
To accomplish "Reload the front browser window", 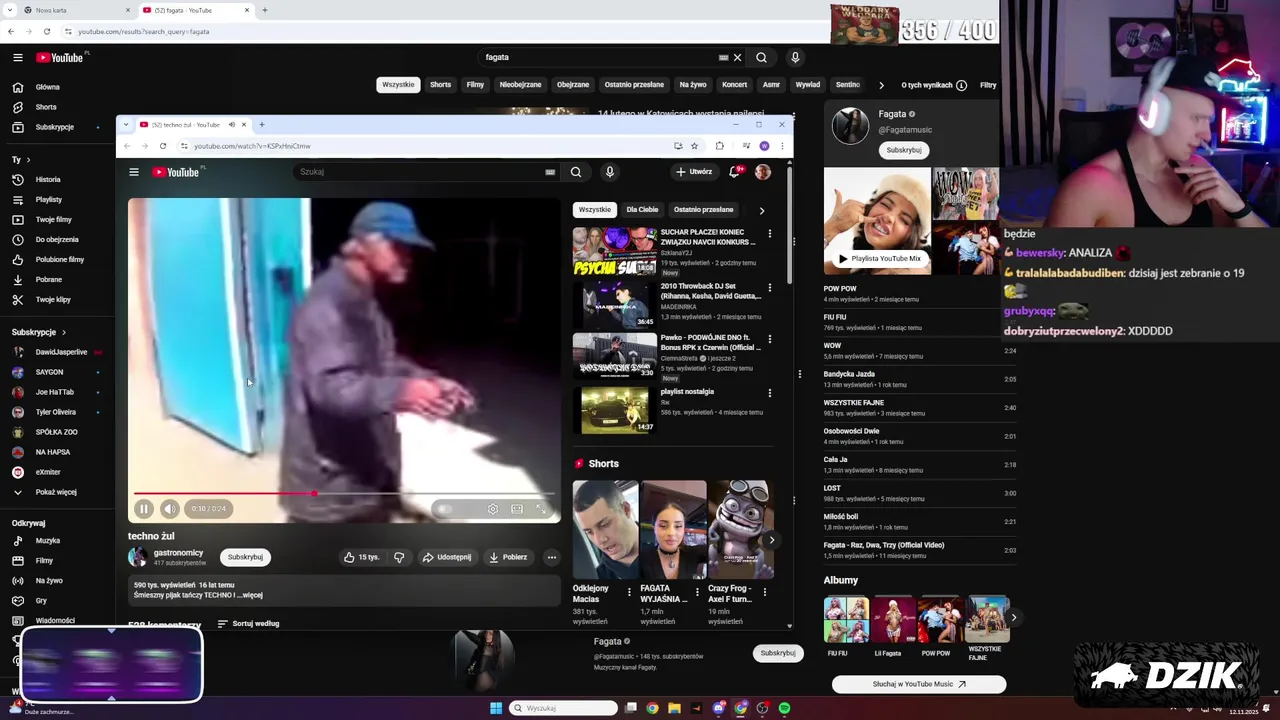I will (x=163, y=146).
